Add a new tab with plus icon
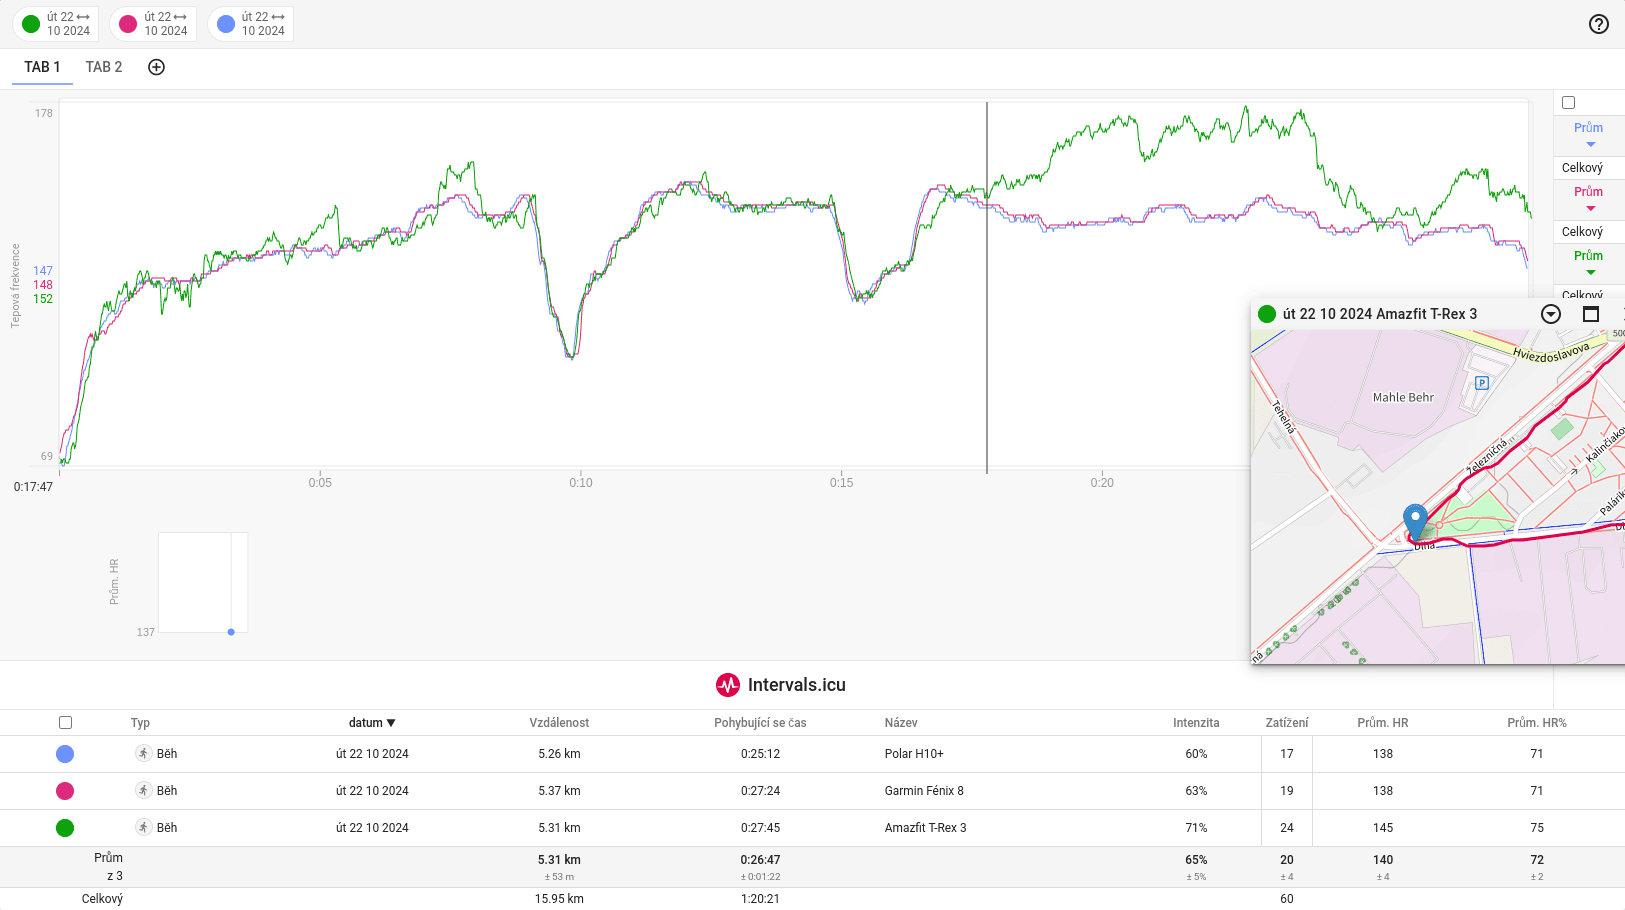The height and width of the screenshot is (910, 1625). (x=156, y=67)
